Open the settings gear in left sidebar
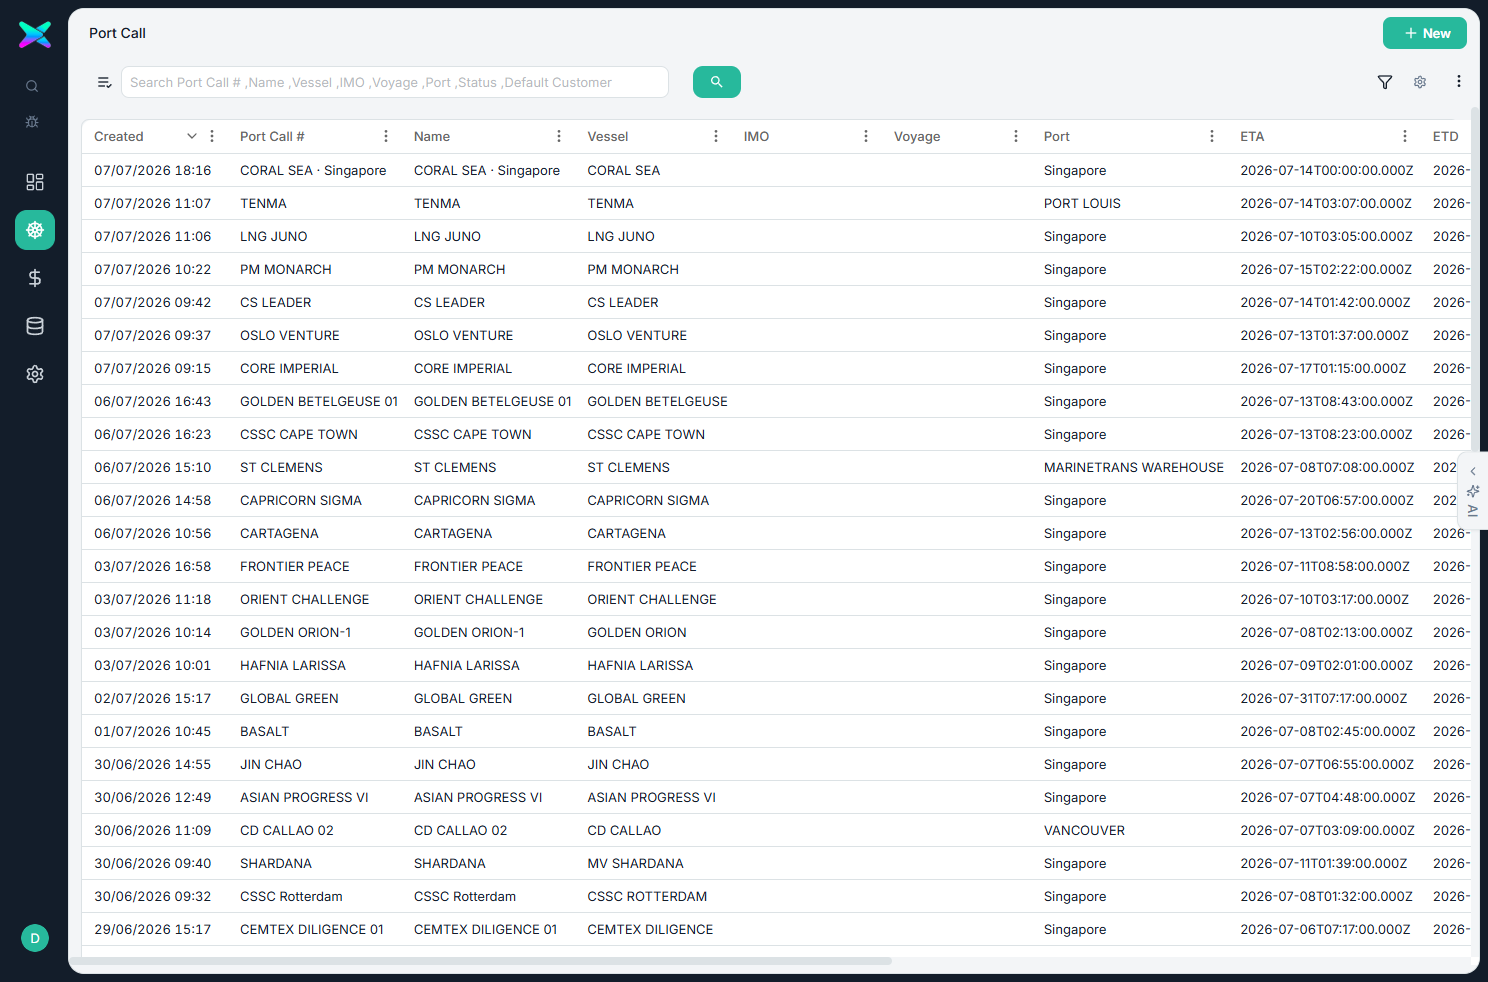Image resolution: width=1488 pixels, height=982 pixels. (35, 374)
